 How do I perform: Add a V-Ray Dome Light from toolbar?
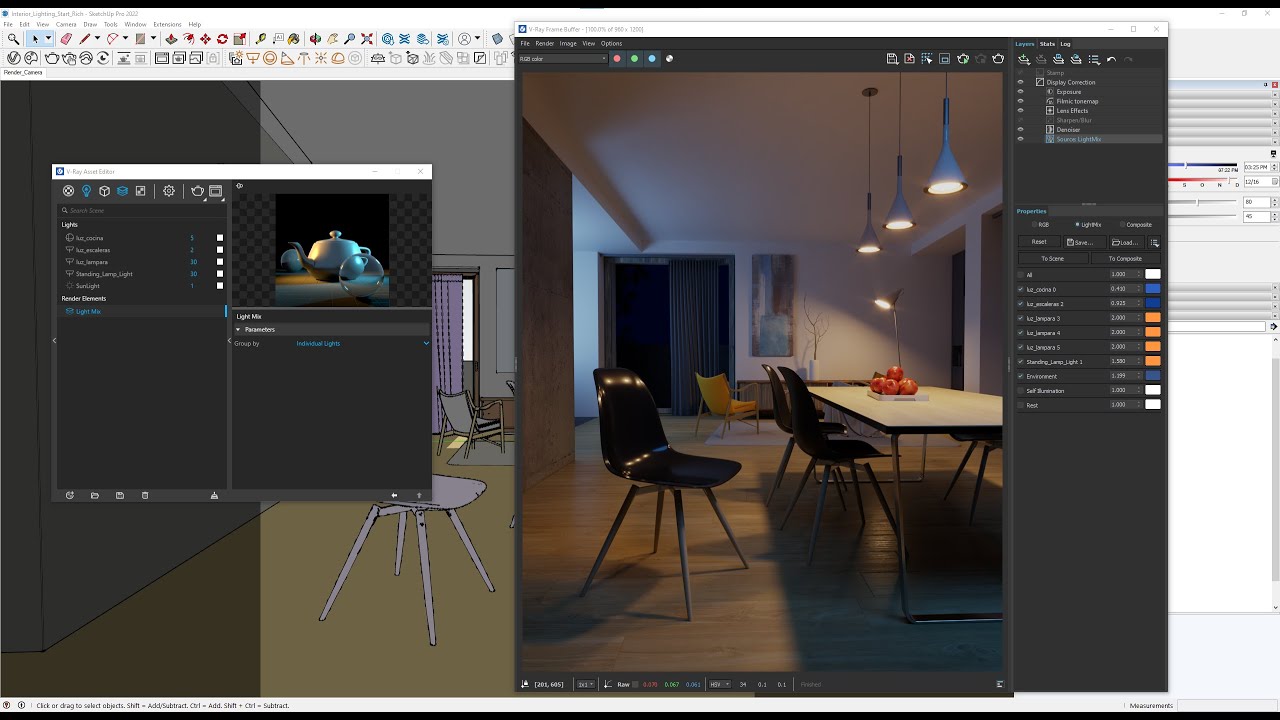coord(338,58)
